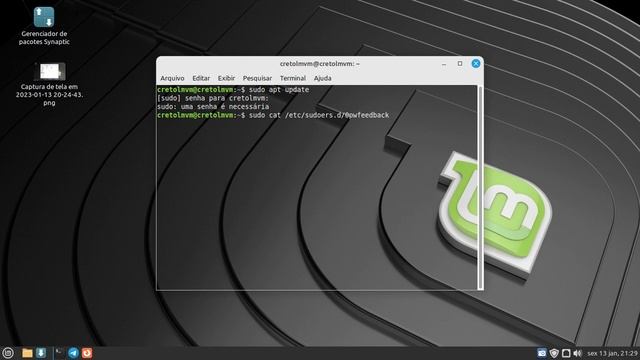Image resolution: width=640 pixels, height=360 pixels.
Task: Open the Synaptic package manager desktop icon
Action: [44, 25]
